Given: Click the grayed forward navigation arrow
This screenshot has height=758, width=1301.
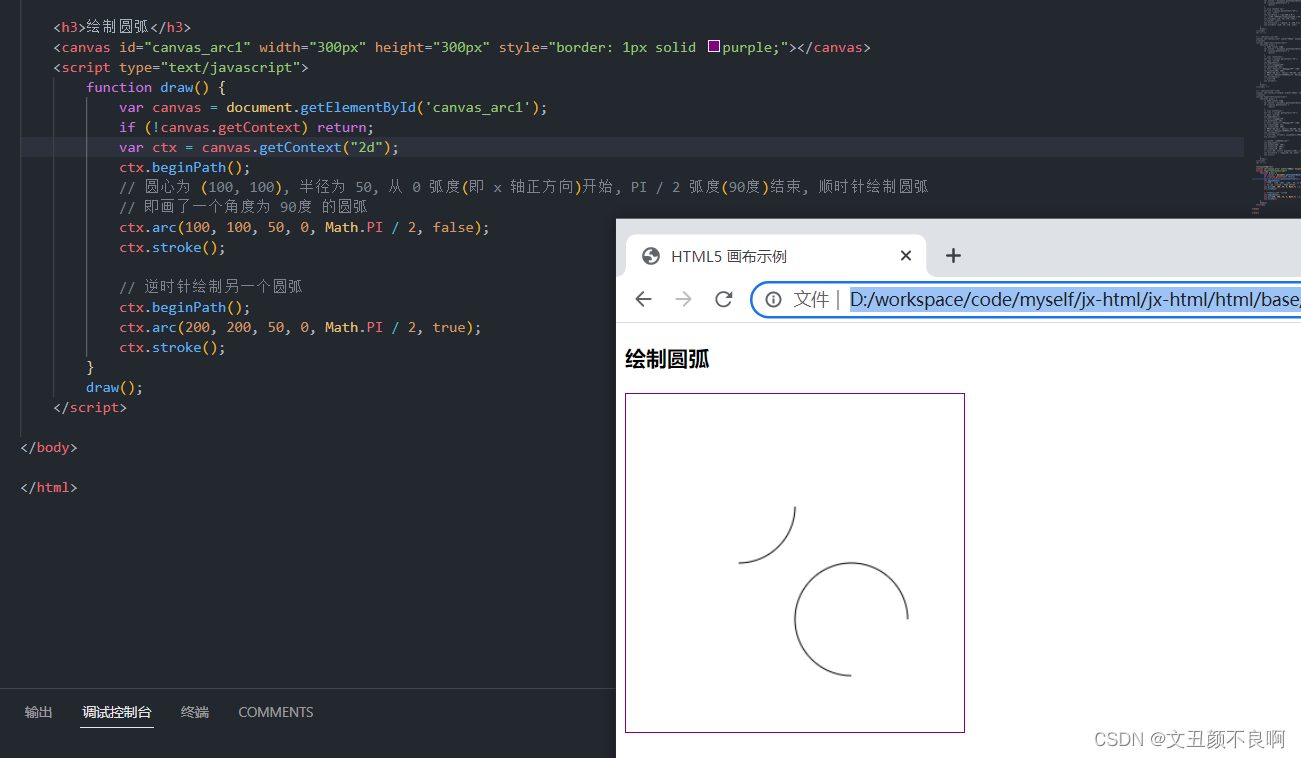Looking at the screenshot, I should point(683,298).
